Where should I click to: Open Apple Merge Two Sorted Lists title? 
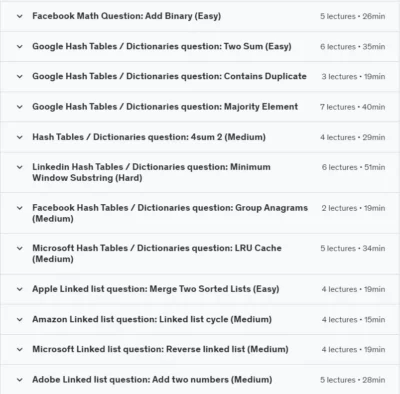[x=156, y=289]
